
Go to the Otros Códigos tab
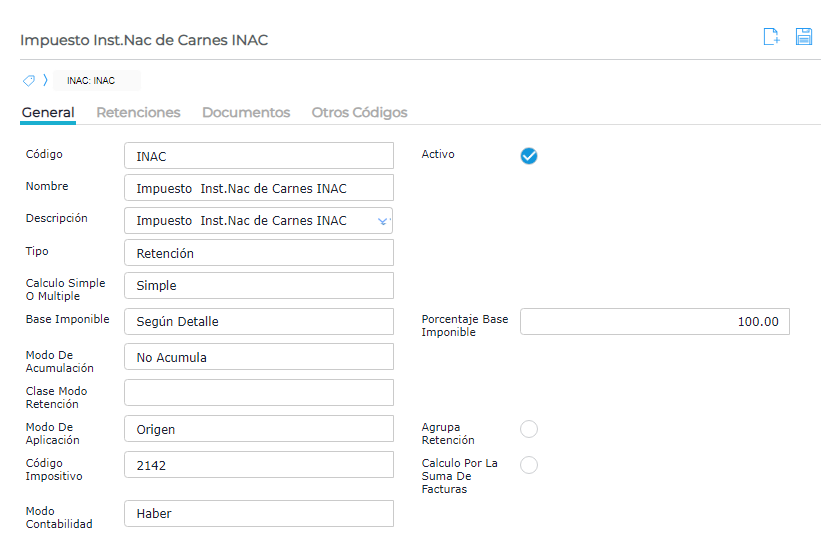point(359,112)
